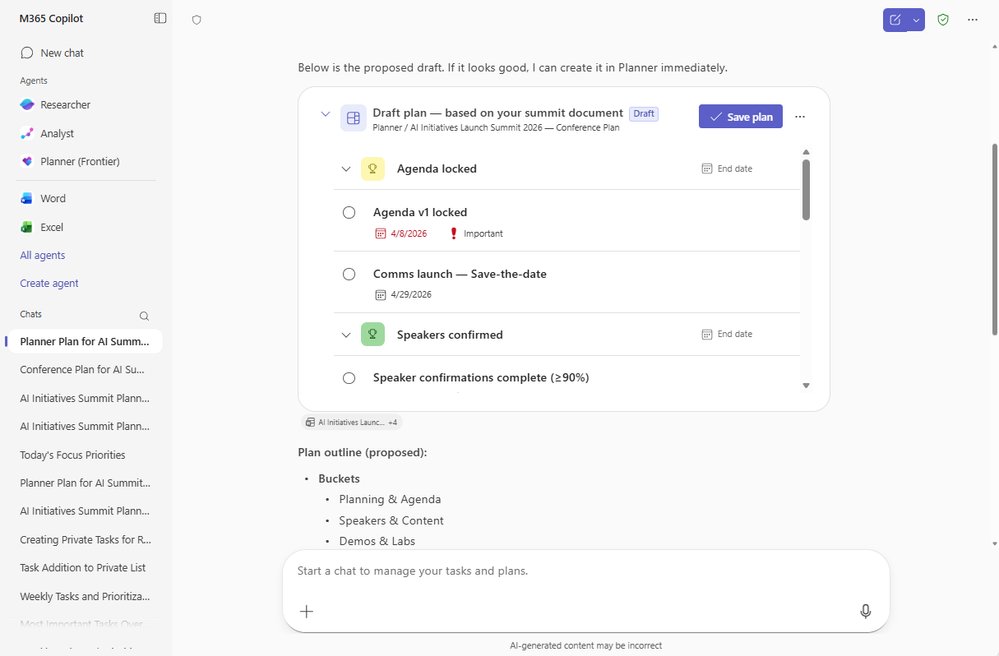Collapse the Speakers confirmed section

[345, 334]
